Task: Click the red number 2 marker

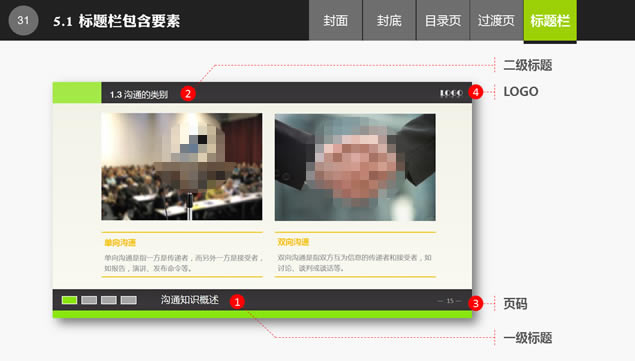Action: coord(188,94)
